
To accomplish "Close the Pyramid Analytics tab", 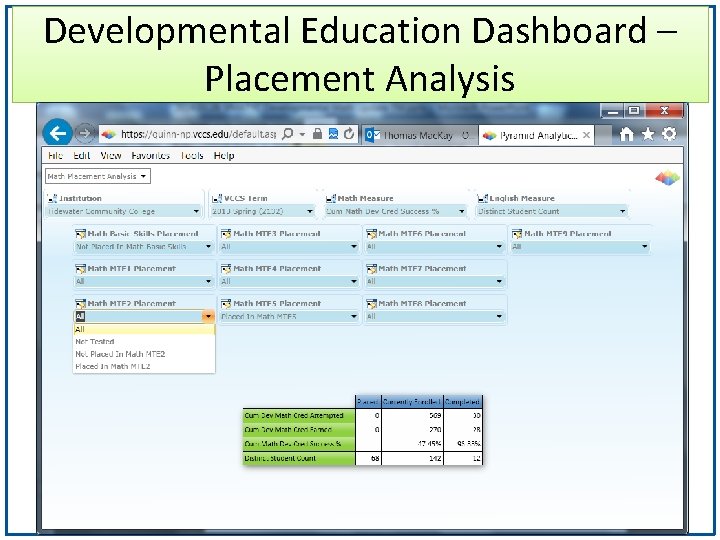I will (586, 135).
